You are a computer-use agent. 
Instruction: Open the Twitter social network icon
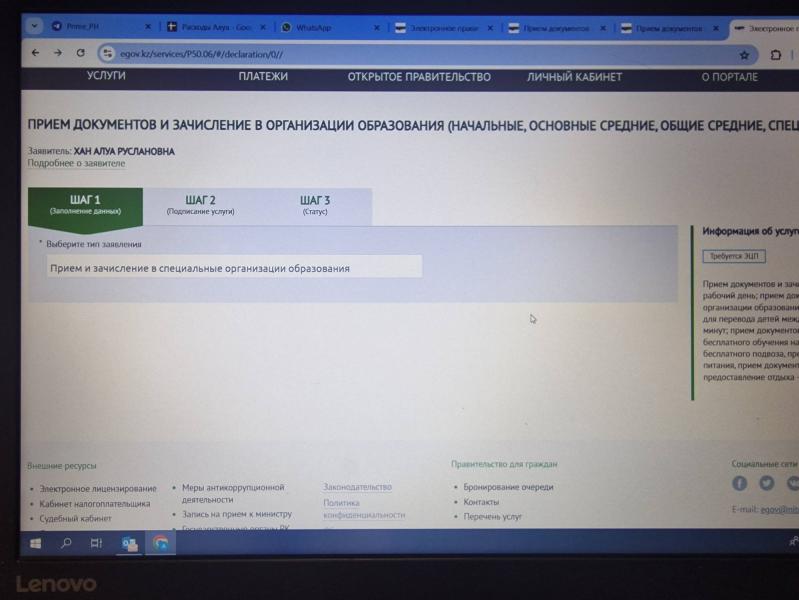coord(766,483)
